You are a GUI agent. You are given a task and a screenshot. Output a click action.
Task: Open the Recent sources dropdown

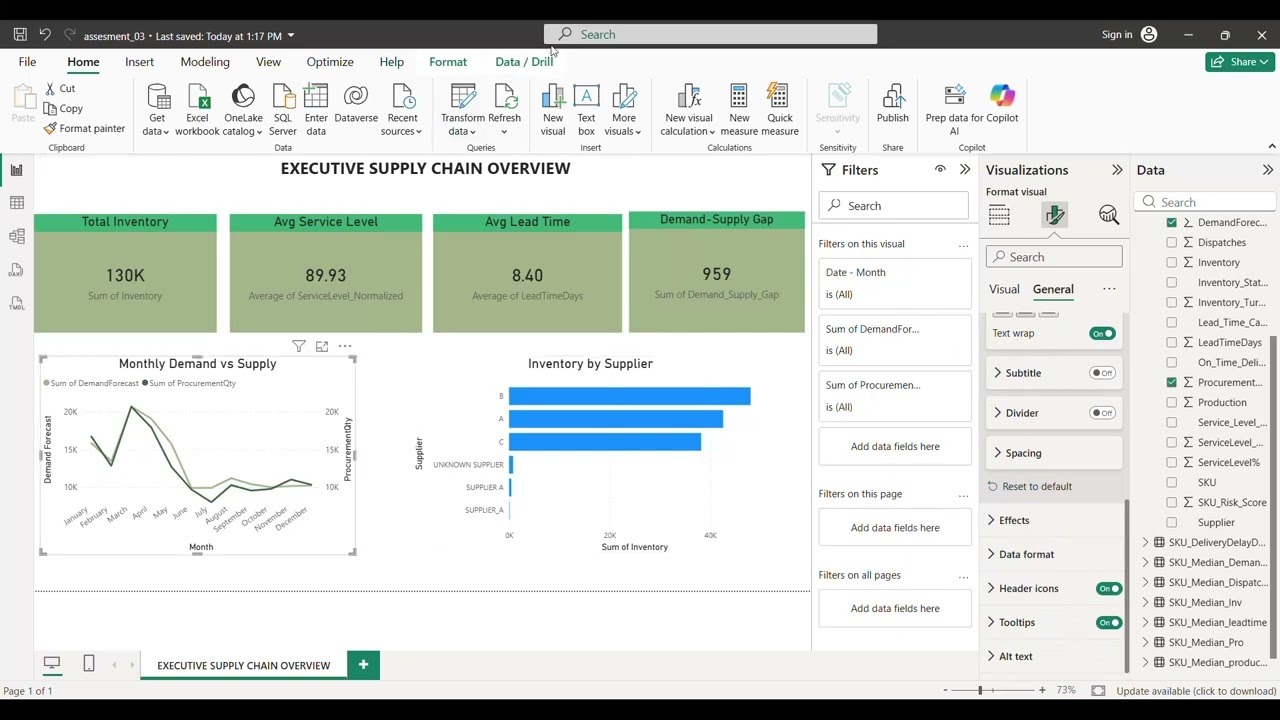tap(402, 110)
